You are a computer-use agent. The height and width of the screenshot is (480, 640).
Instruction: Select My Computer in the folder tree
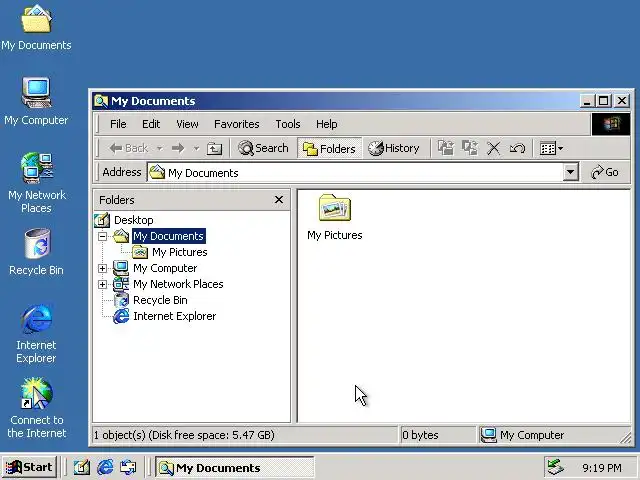[x=165, y=268]
